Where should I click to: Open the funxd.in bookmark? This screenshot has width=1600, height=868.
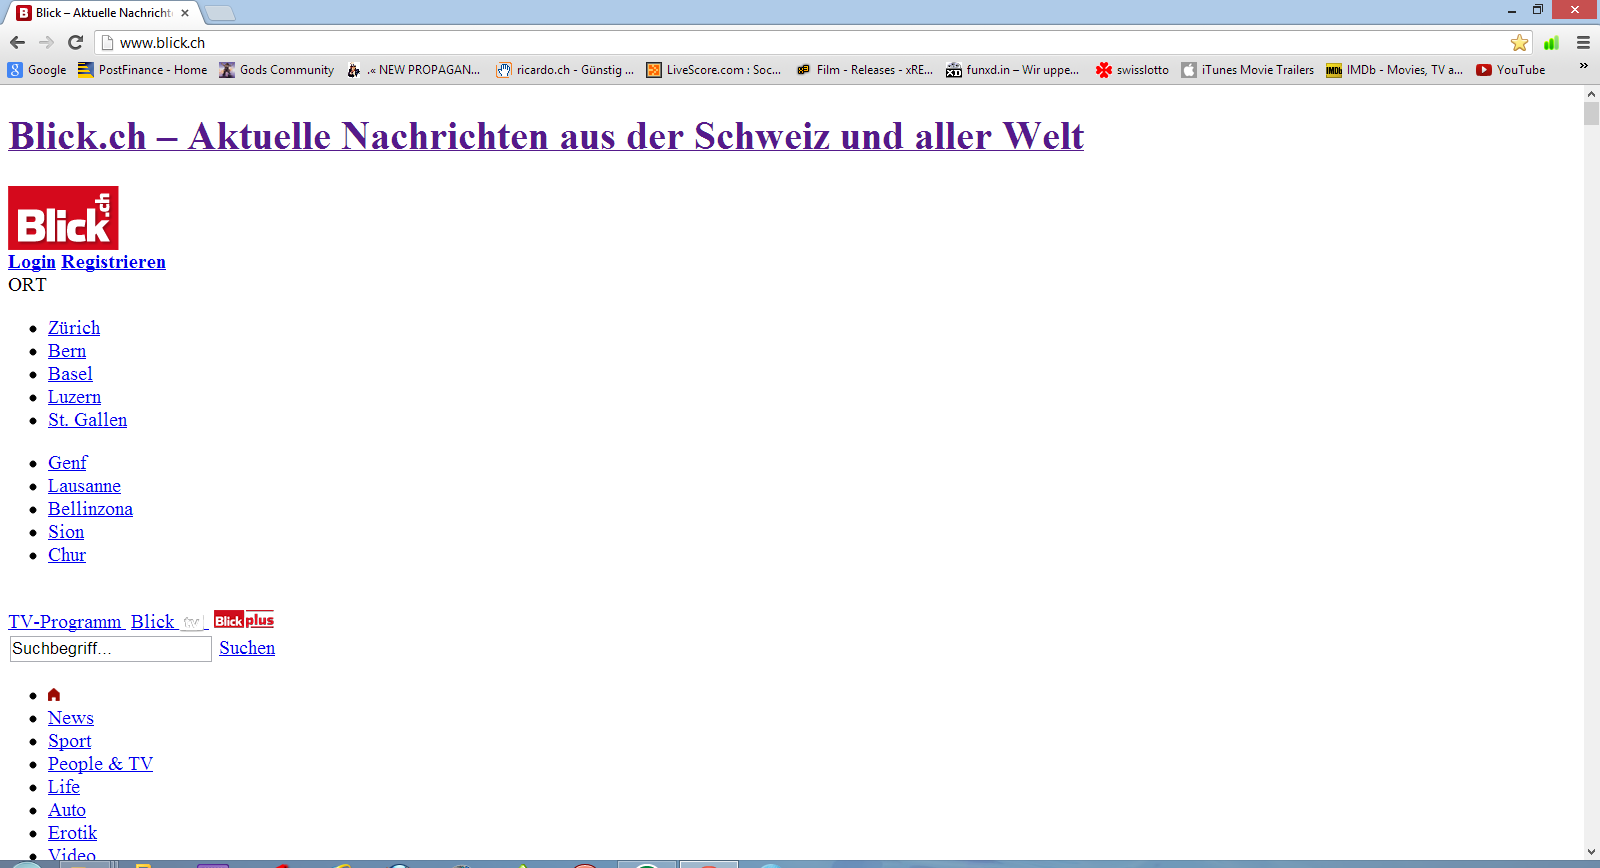pyautogui.click(x=1013, y=70)
